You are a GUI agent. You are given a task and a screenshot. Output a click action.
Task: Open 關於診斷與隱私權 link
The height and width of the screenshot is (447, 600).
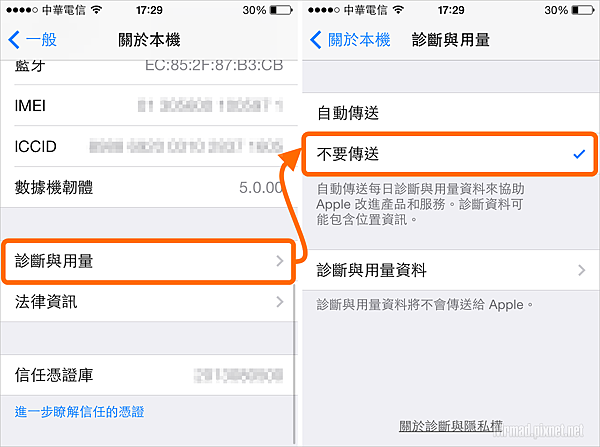coord(451,426)
